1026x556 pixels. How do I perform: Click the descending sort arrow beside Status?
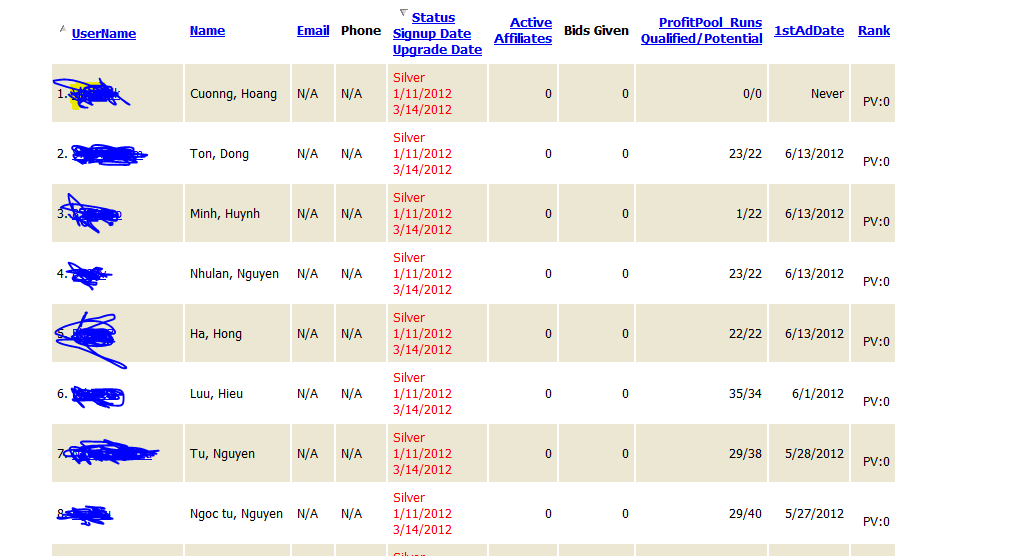[403, 13]
